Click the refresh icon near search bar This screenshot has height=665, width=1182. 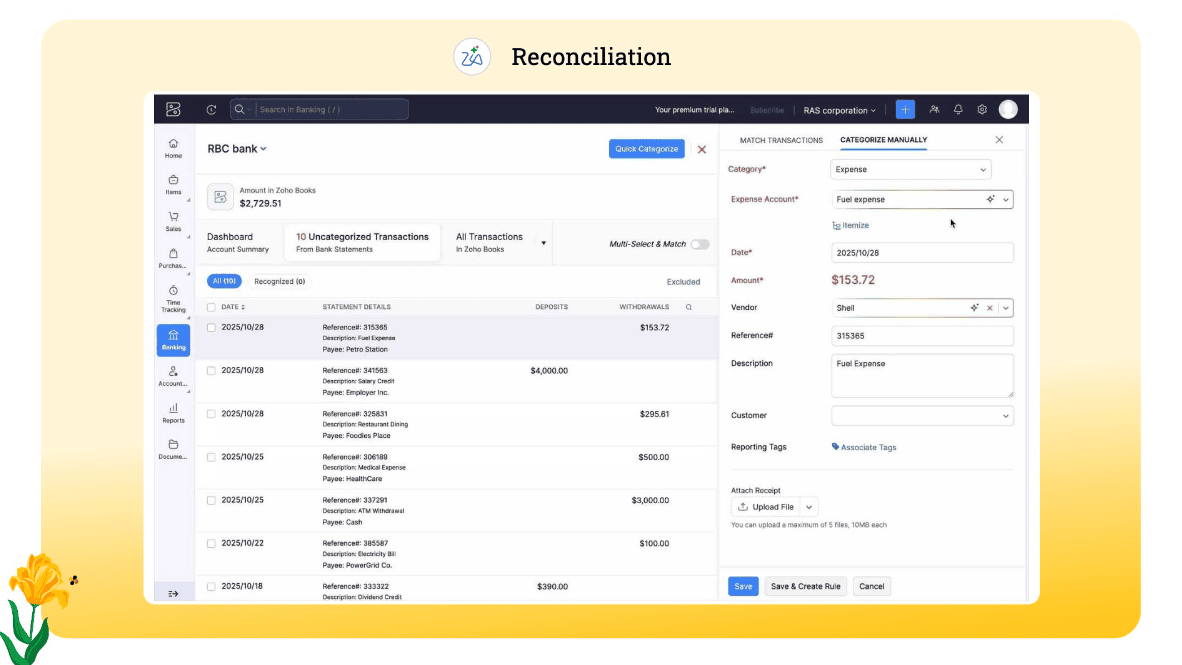coord(211,110)
